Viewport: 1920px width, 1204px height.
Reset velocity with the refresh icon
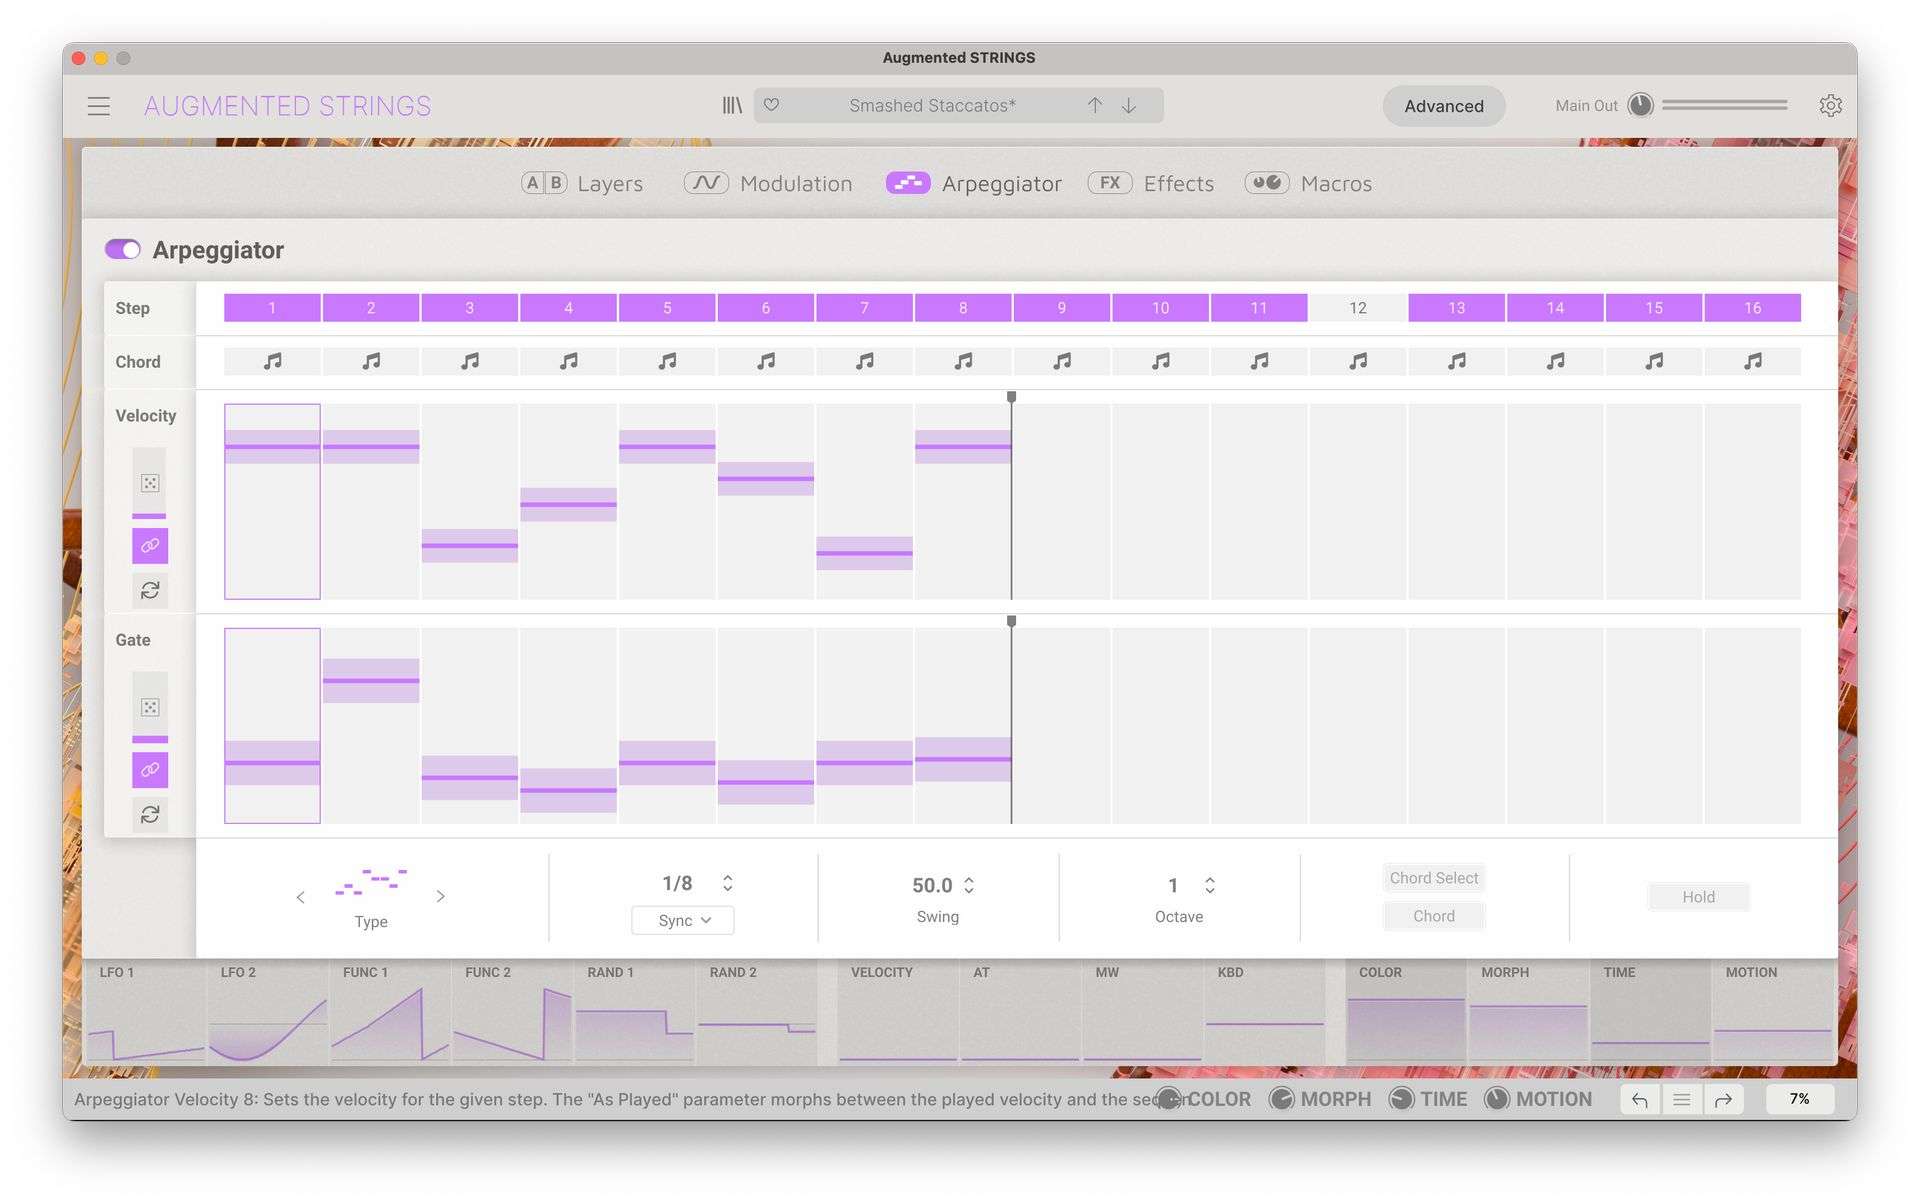tap(150, 591)
